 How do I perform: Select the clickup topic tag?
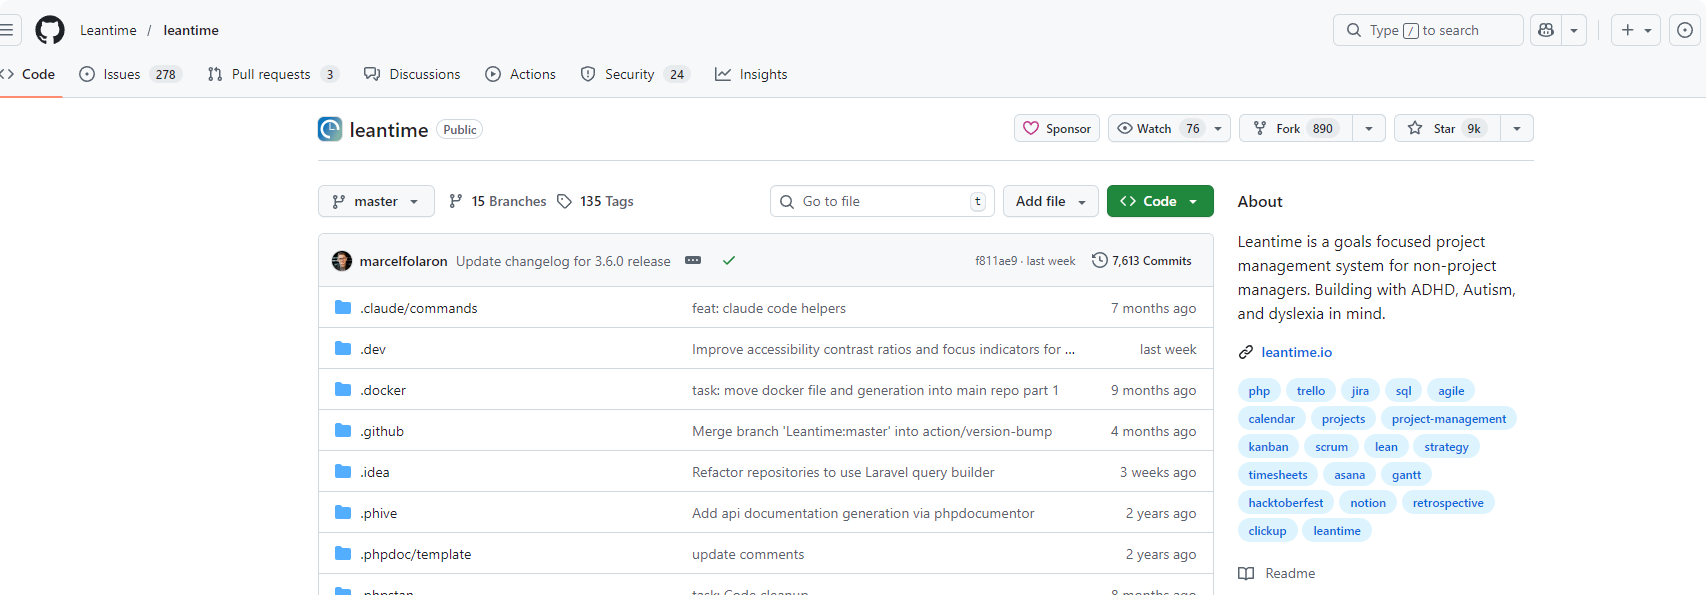click(1267, 531)
